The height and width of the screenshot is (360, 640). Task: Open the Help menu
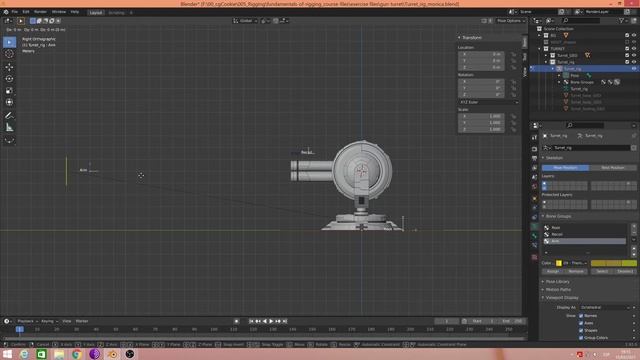point(75,12)
